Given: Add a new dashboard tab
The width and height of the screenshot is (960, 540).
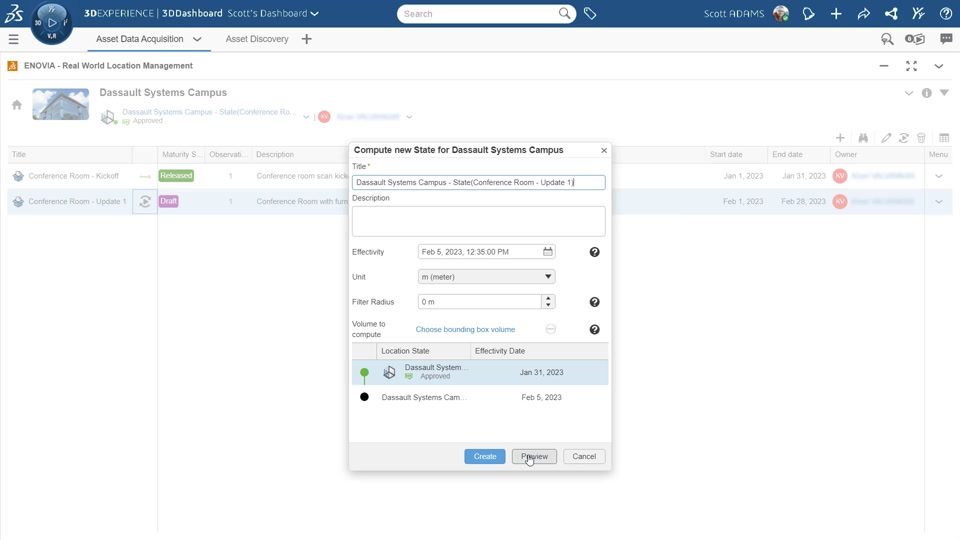Looking at the screenshot, I should 307,39.
